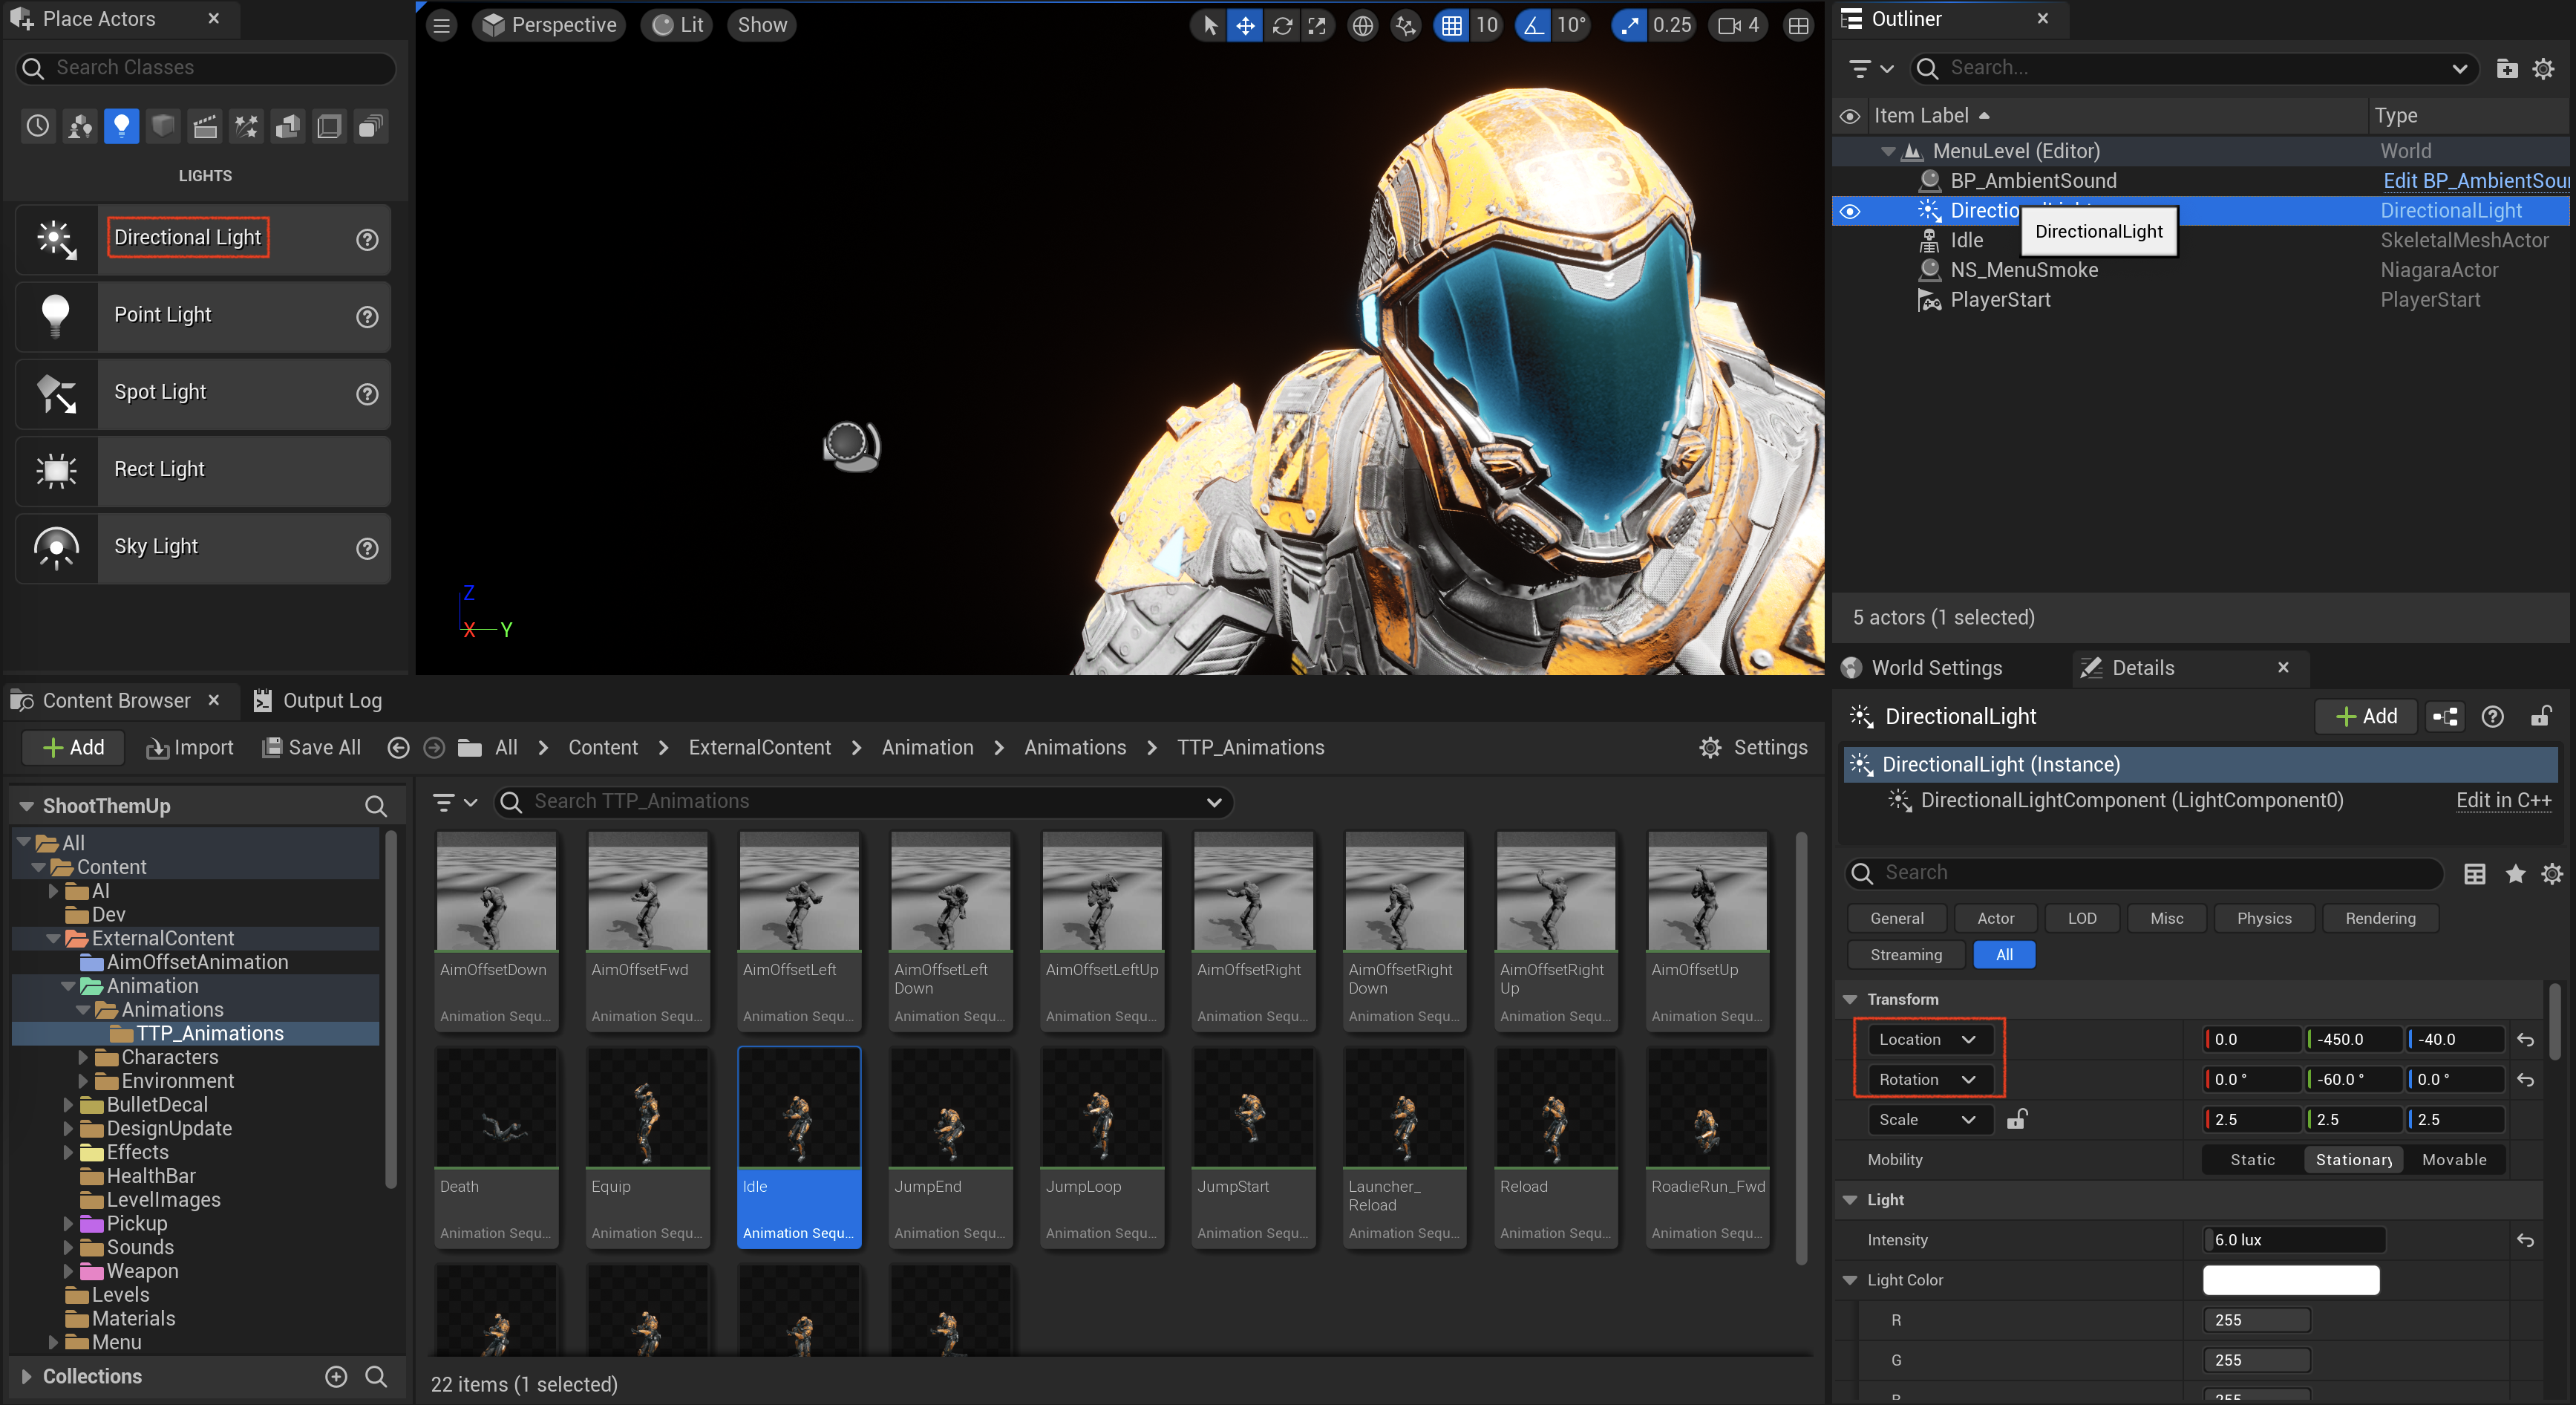Open viewport options hamburger menu
Image resolution: width=2576 pixels, height=1405 pixels.
click(442, 25)
